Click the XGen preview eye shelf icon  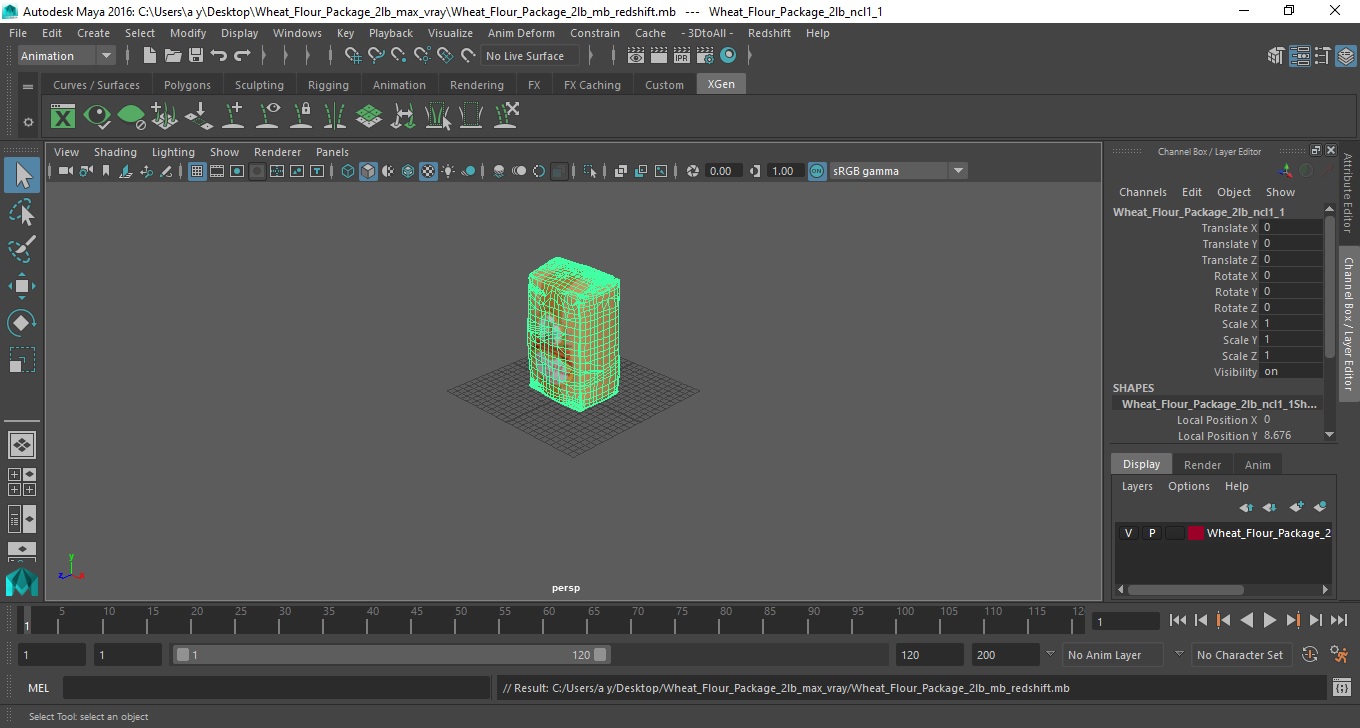tap(97, 117)
